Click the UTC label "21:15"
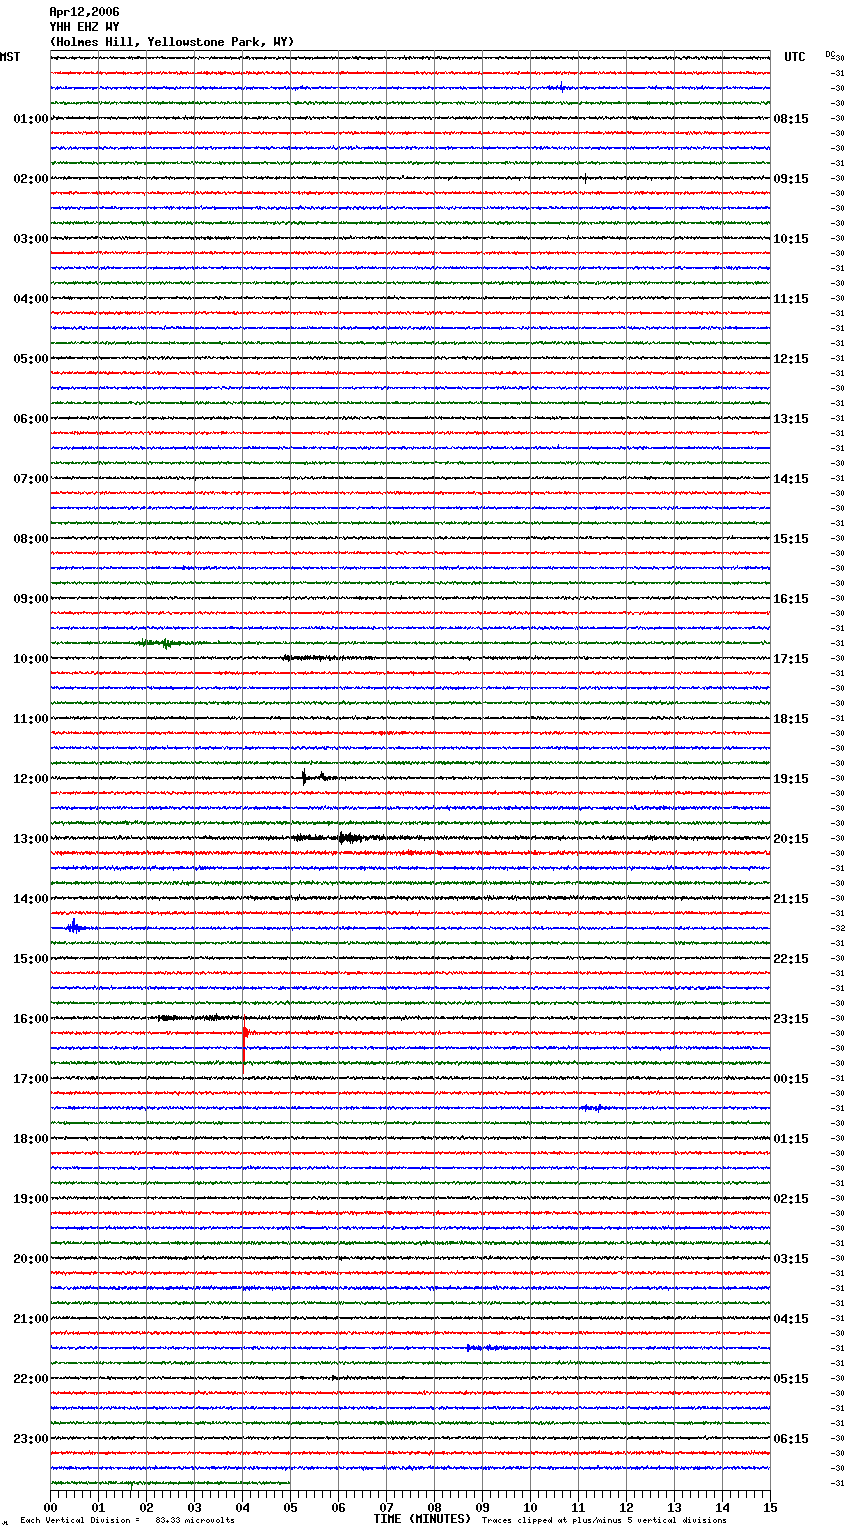 (791, 899)
